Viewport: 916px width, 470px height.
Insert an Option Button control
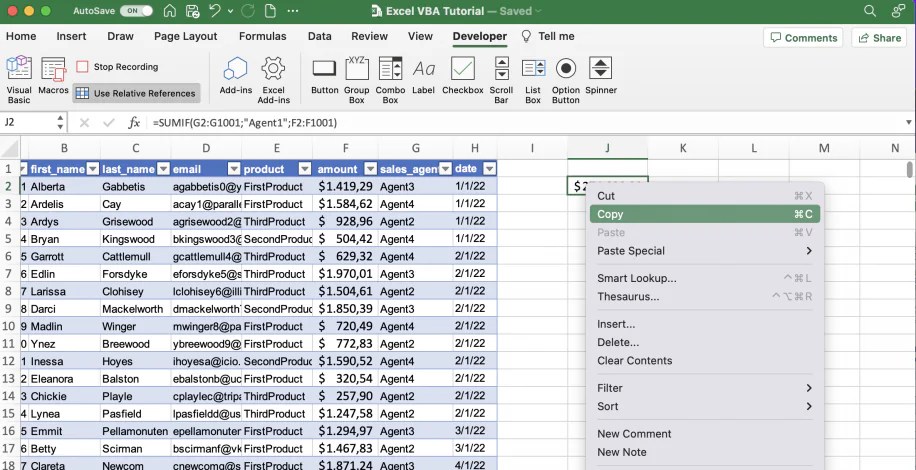tap(565, 79)
